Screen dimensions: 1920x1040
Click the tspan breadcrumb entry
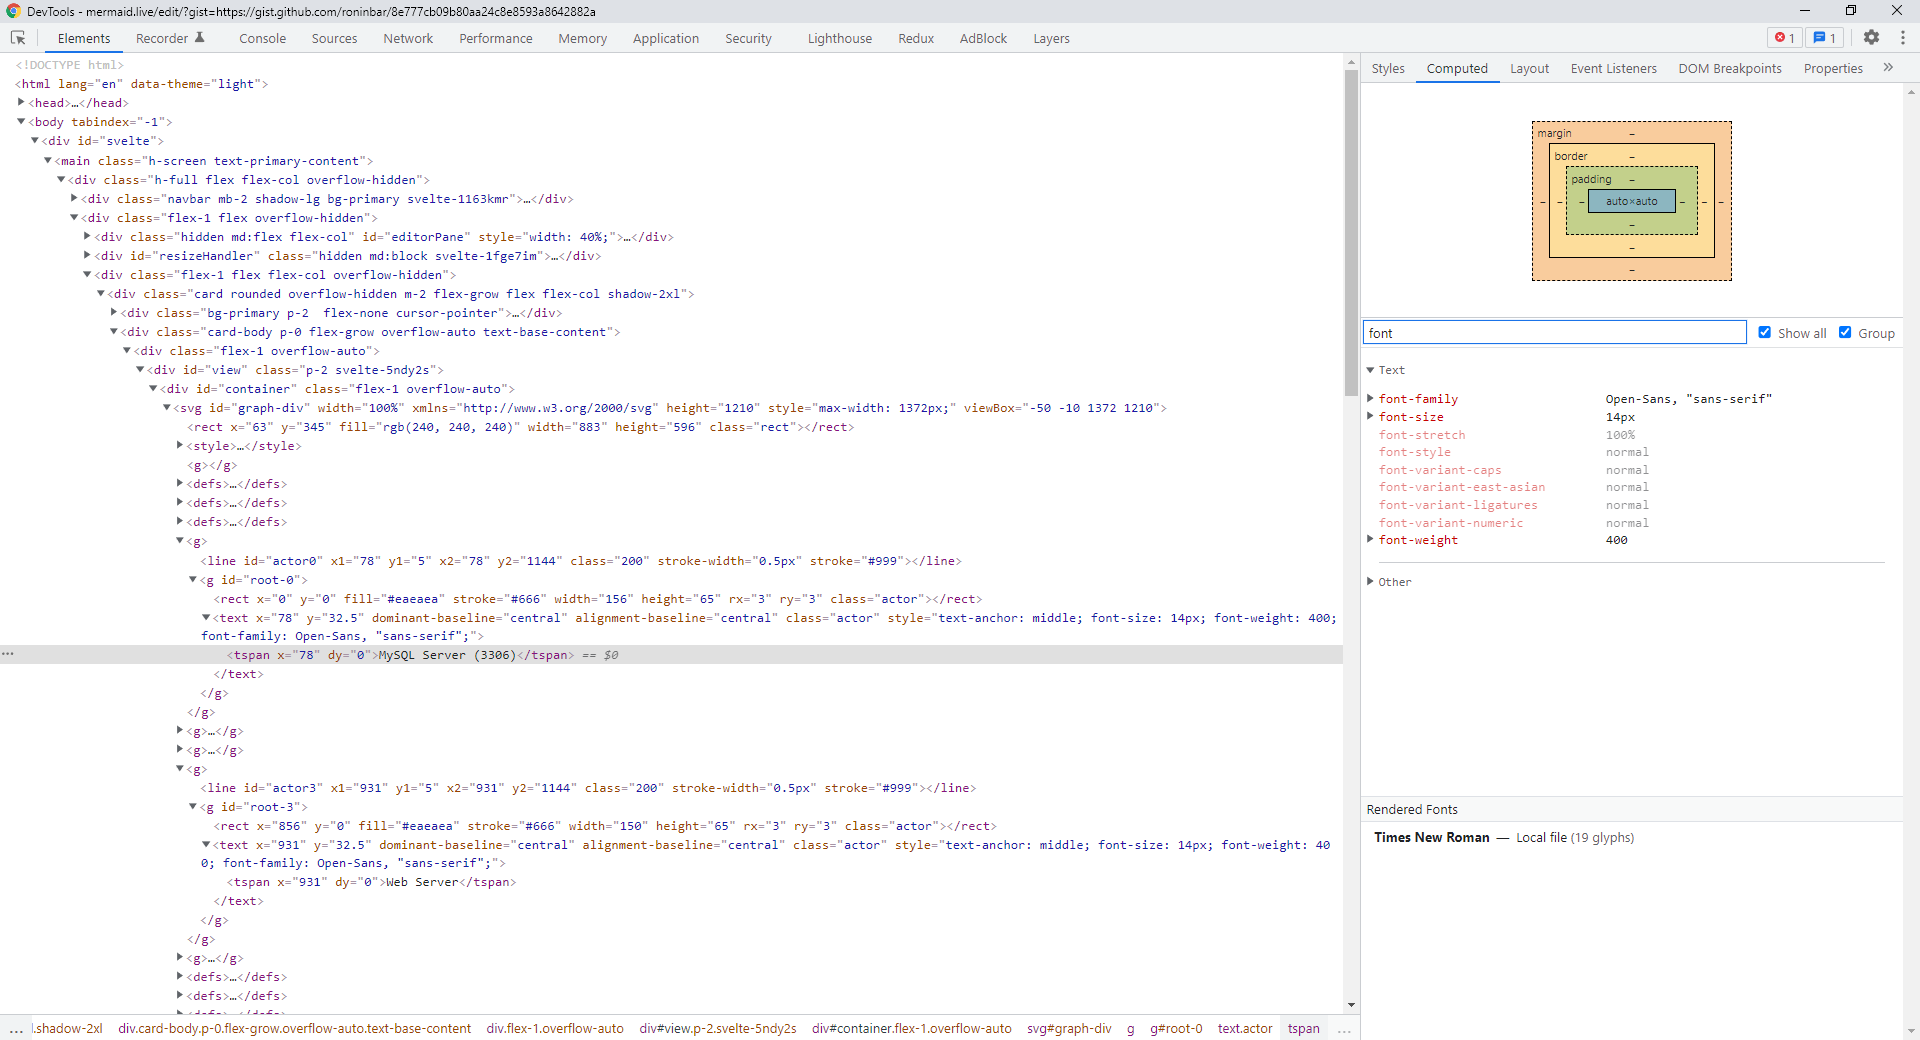1303,1029
